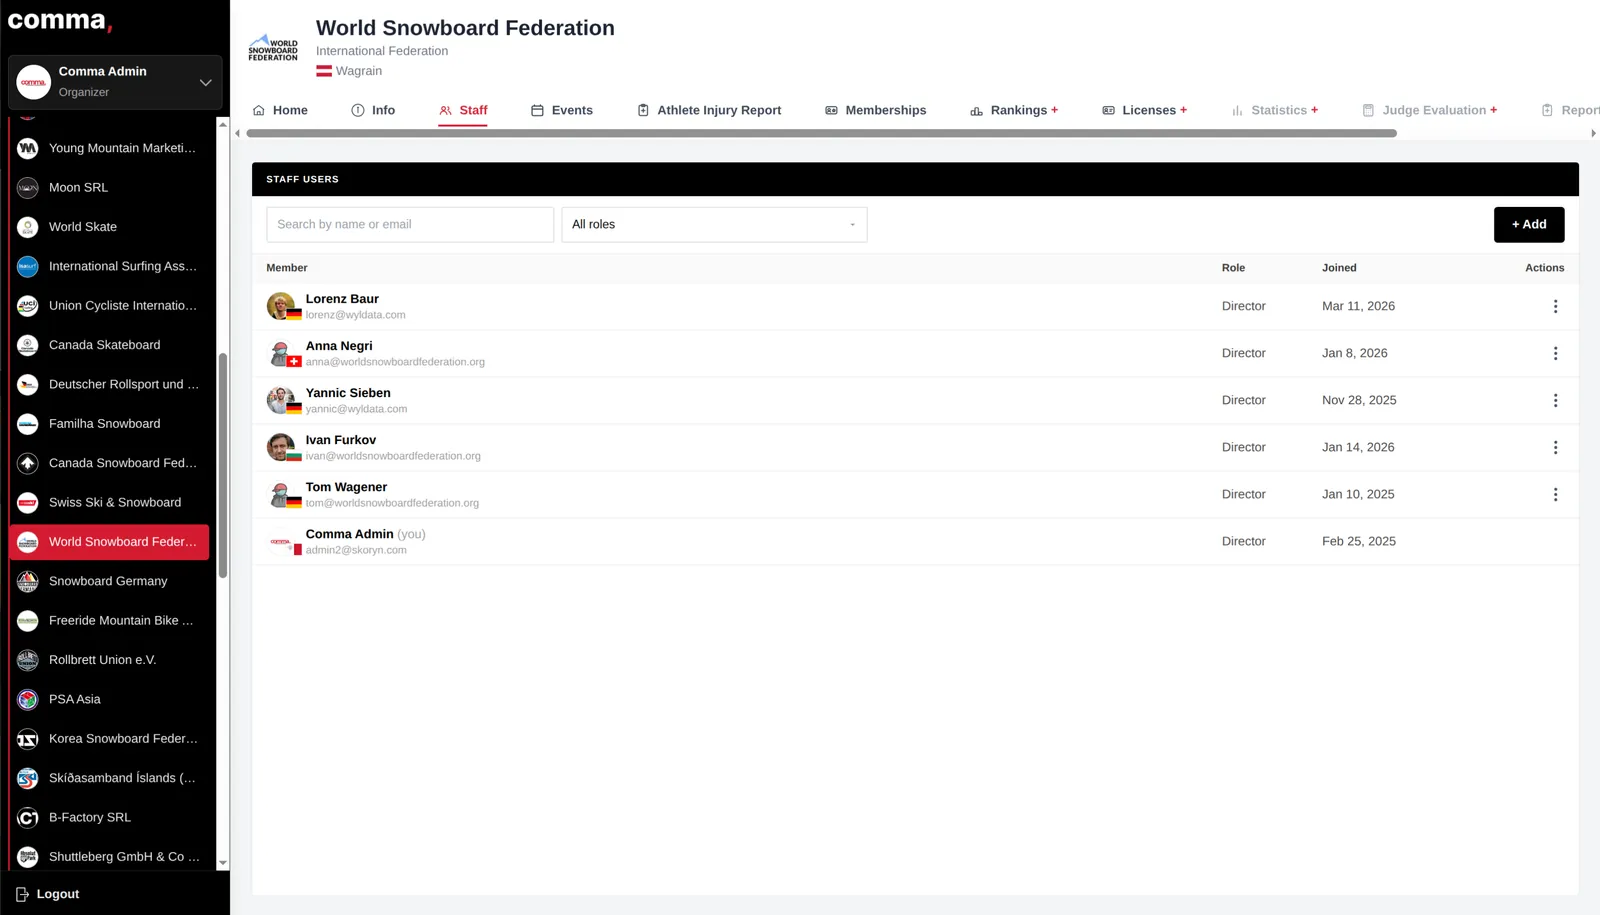
Task: Click Ivan Furkov's avatar photo
Action: (x=281, y=447)
